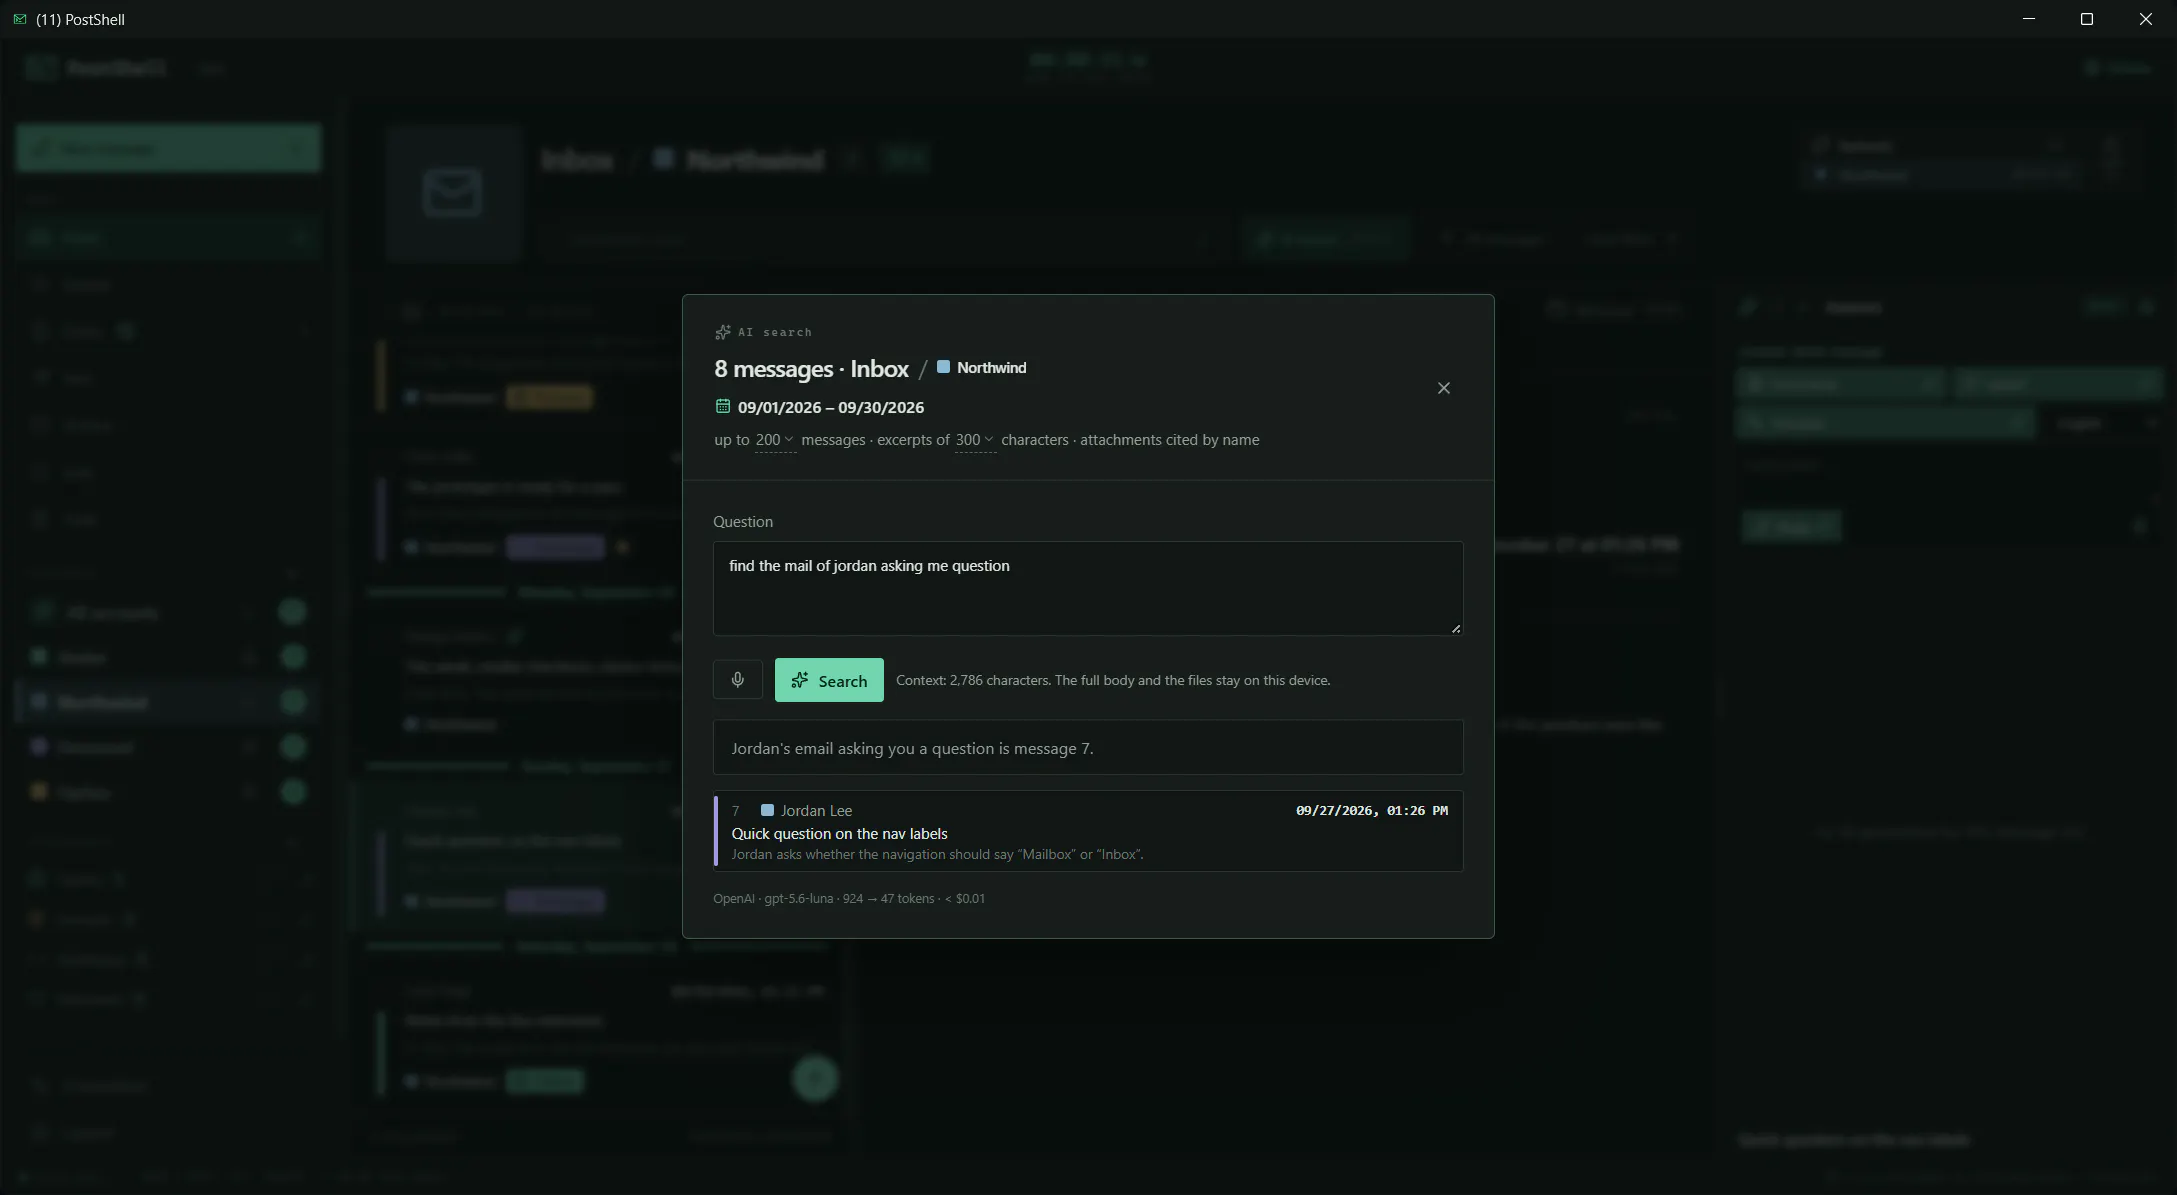Click the green Search button
2177x1195 pixels.
(829, 680)
